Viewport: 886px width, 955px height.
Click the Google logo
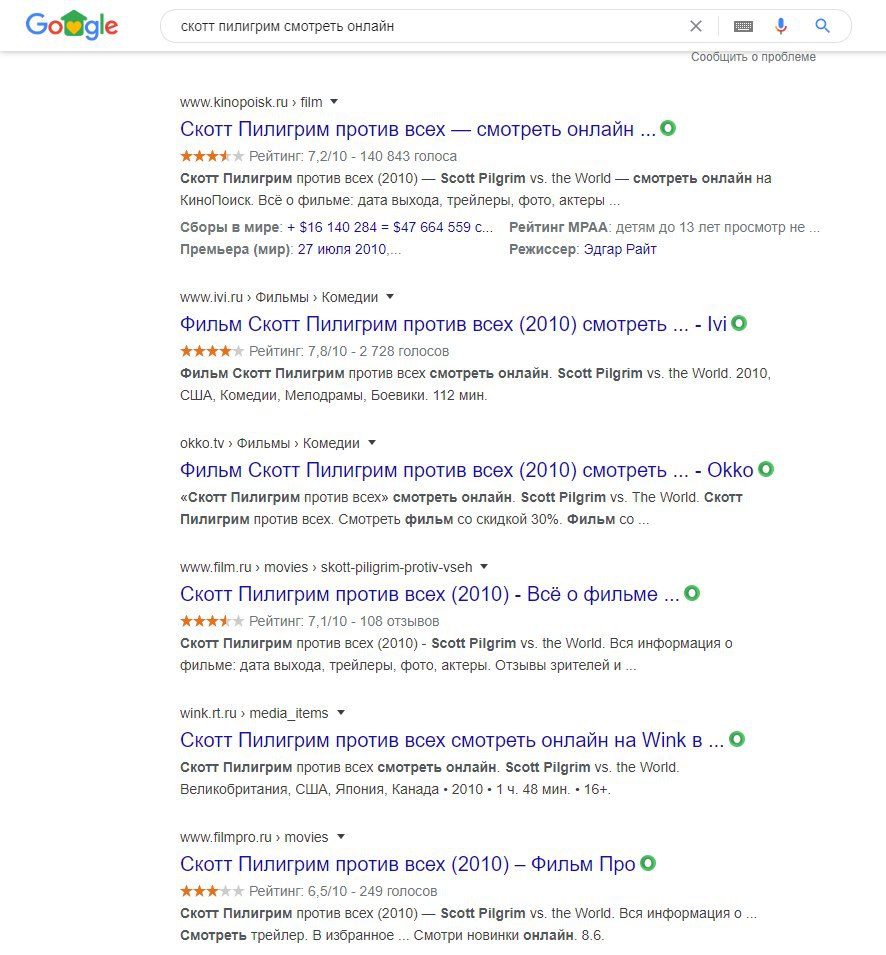click(x=72, y=26)
